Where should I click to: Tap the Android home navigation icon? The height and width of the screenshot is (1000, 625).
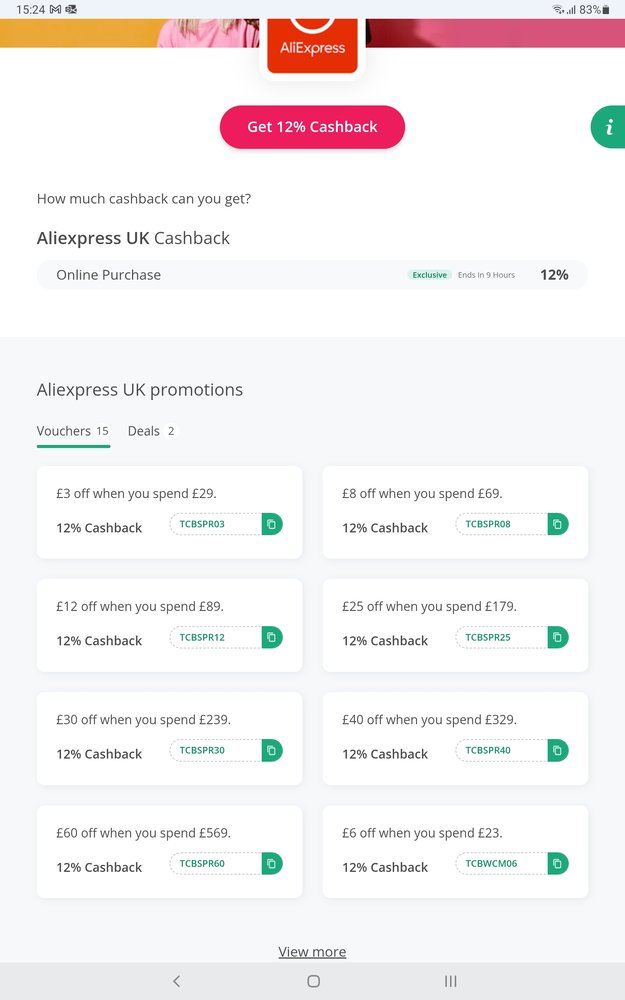click(x=313, y=981)
